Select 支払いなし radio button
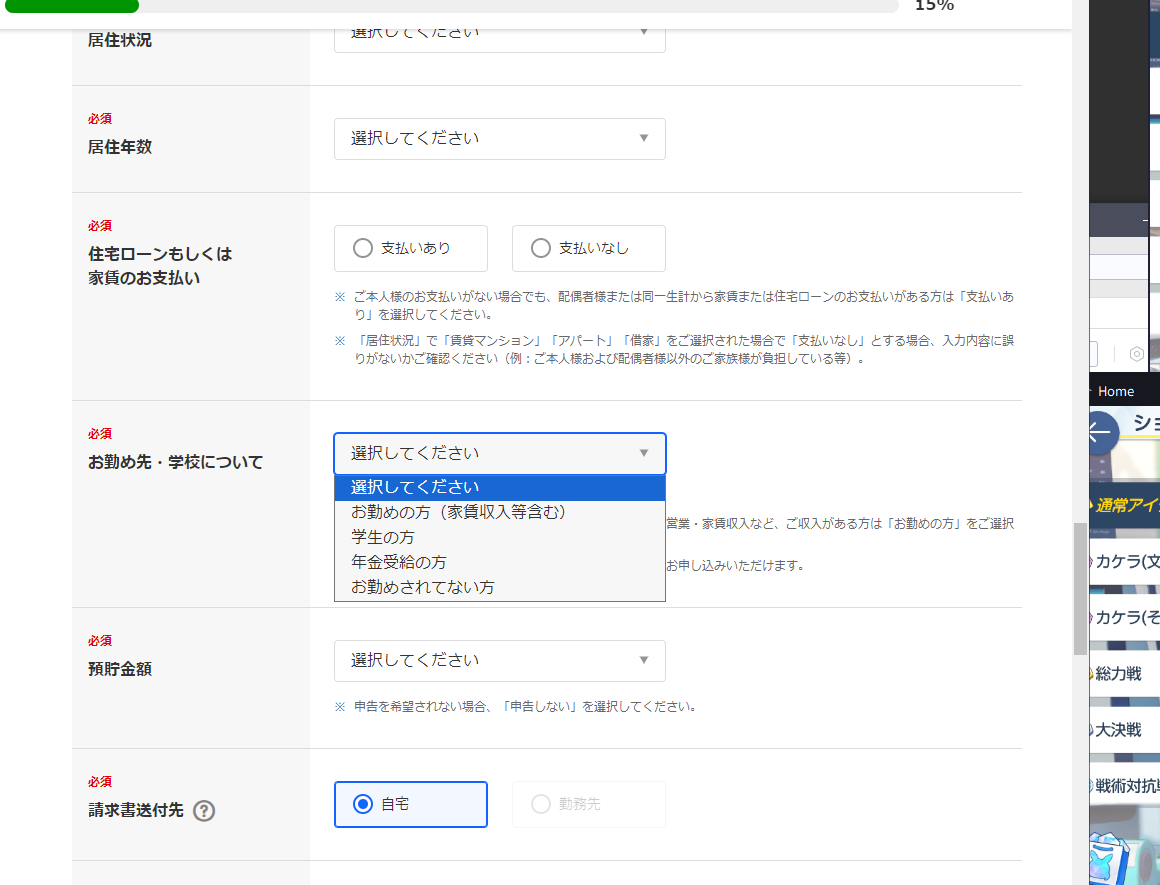Image resolution: width=1160 pixels, height=885 pixels. pos(588,248)
